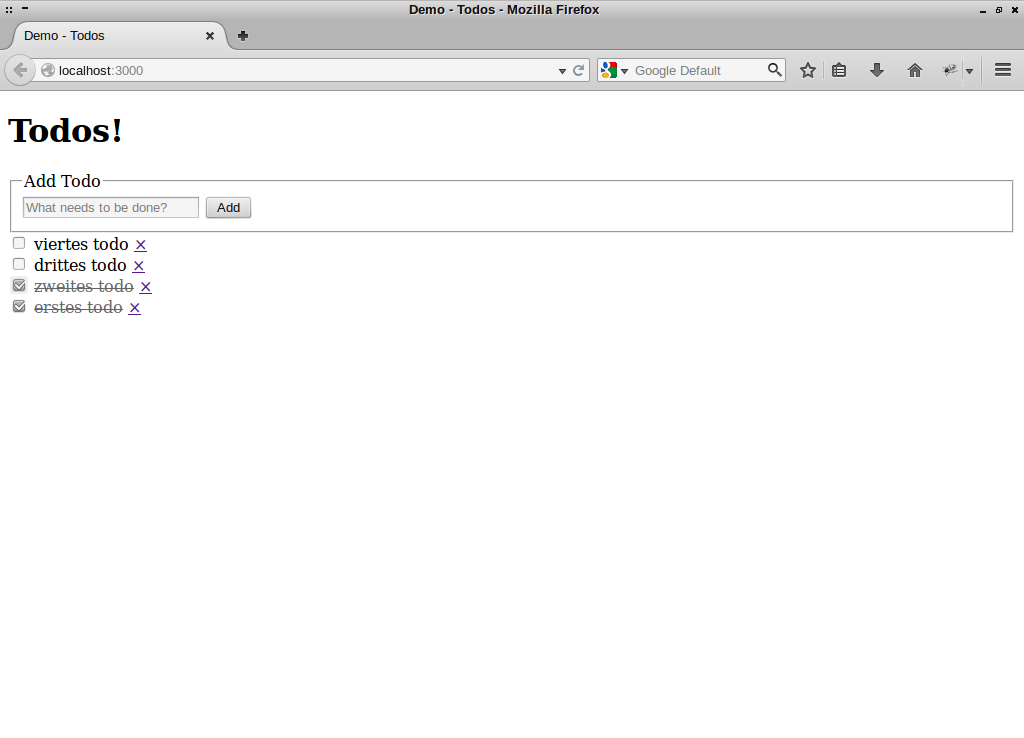Reload the page with the refresh icon
This screenshot has width=1024, height=738.
(x=578, y=71)
